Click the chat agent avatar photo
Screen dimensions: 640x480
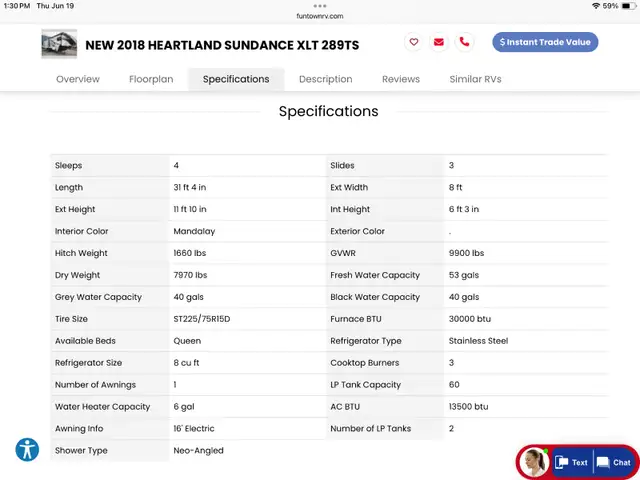coord(534,462)
